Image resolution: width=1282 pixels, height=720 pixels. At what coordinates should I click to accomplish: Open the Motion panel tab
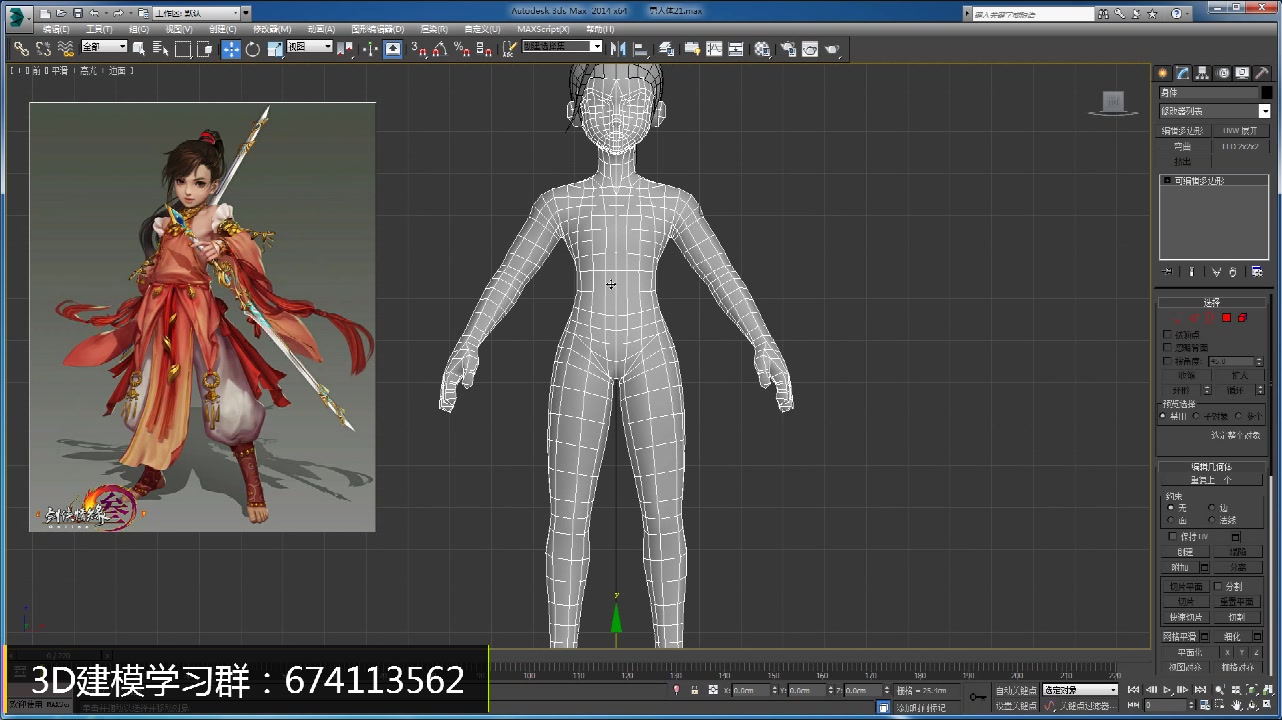click(1222, 73)
